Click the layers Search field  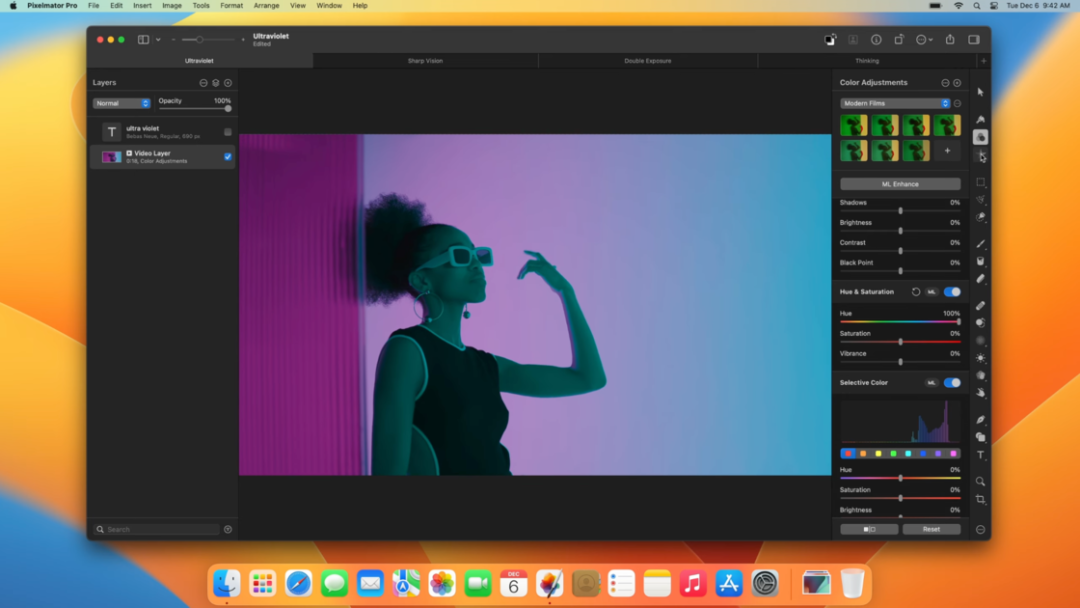coord(157,530)
